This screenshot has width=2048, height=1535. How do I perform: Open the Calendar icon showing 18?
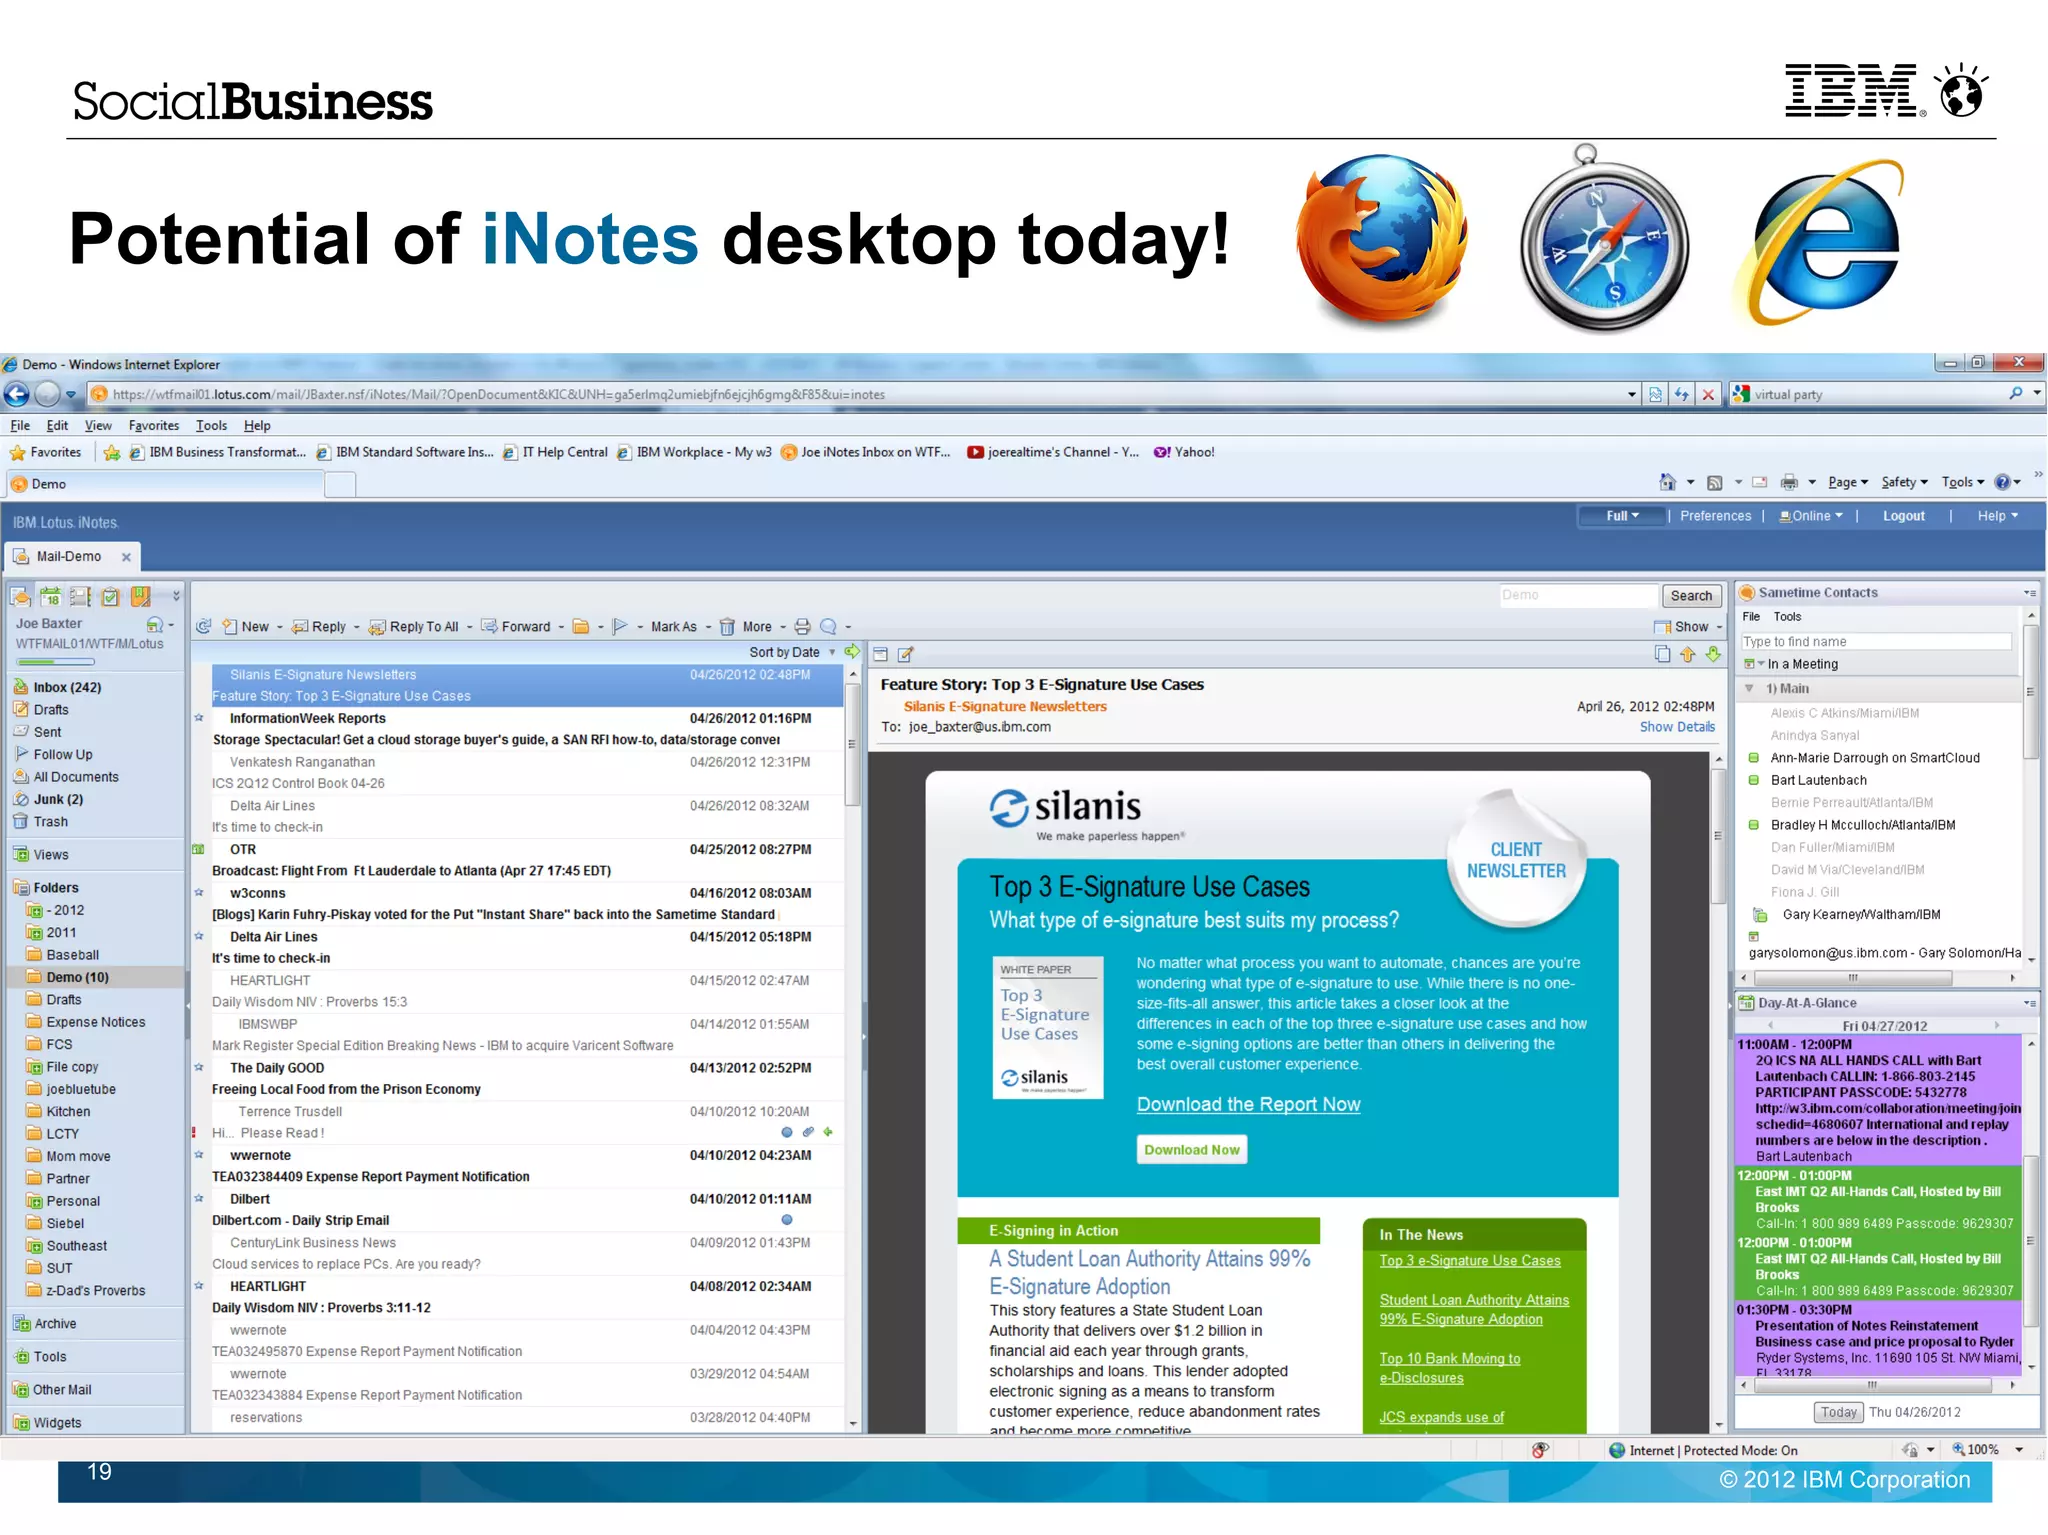pos(50,597)
